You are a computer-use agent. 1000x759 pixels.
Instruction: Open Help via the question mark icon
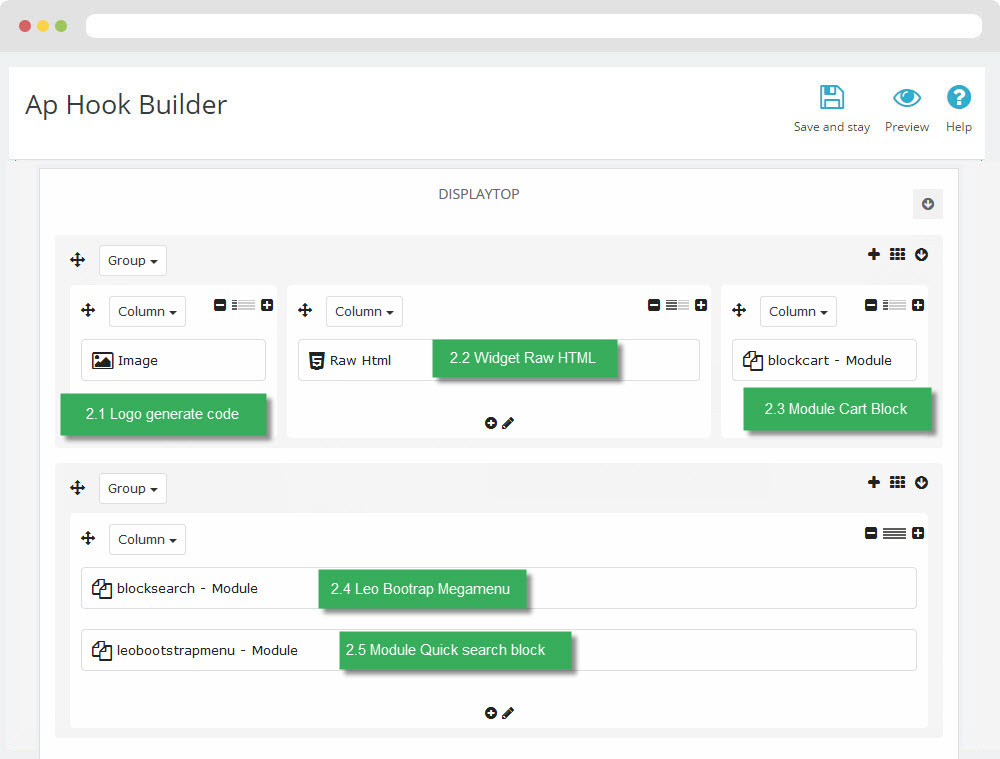tap(959, 98)
